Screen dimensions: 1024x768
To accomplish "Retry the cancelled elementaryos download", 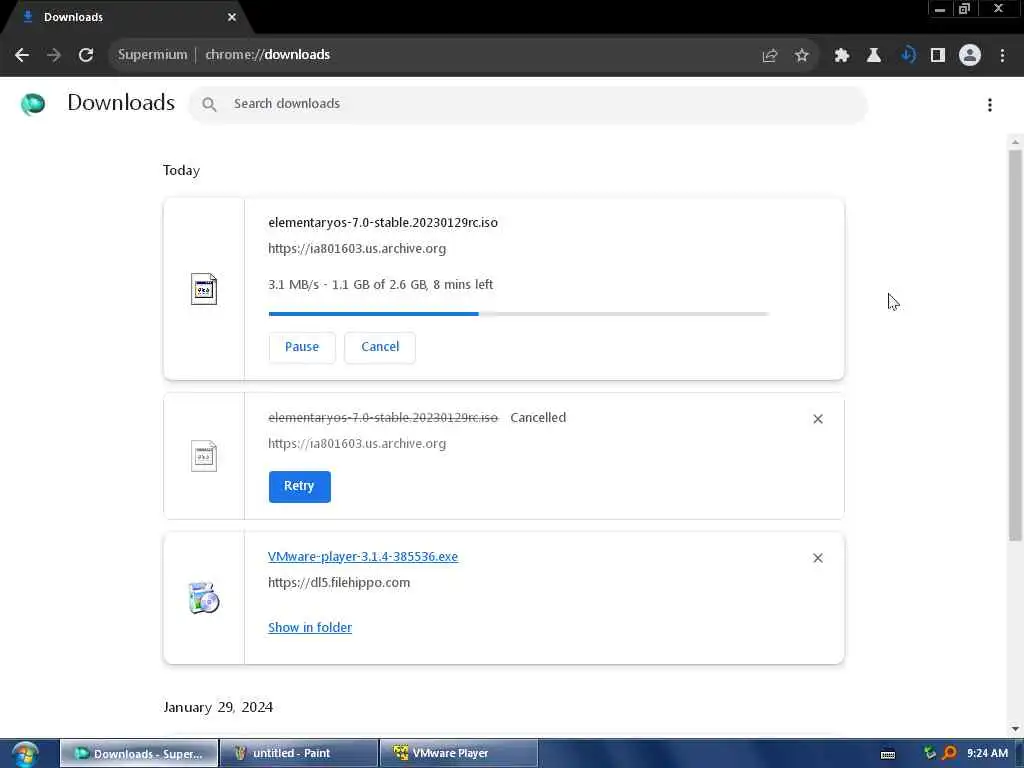I will 299,487.
